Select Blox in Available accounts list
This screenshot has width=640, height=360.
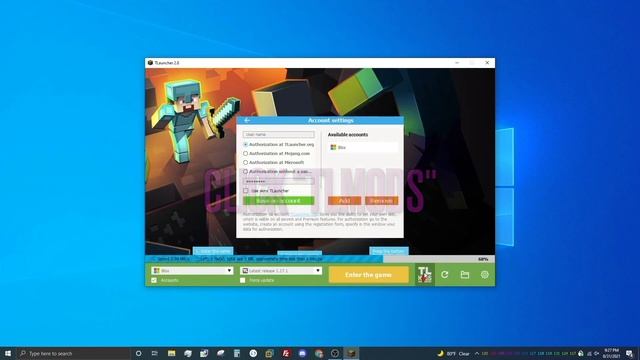(363, 147)
